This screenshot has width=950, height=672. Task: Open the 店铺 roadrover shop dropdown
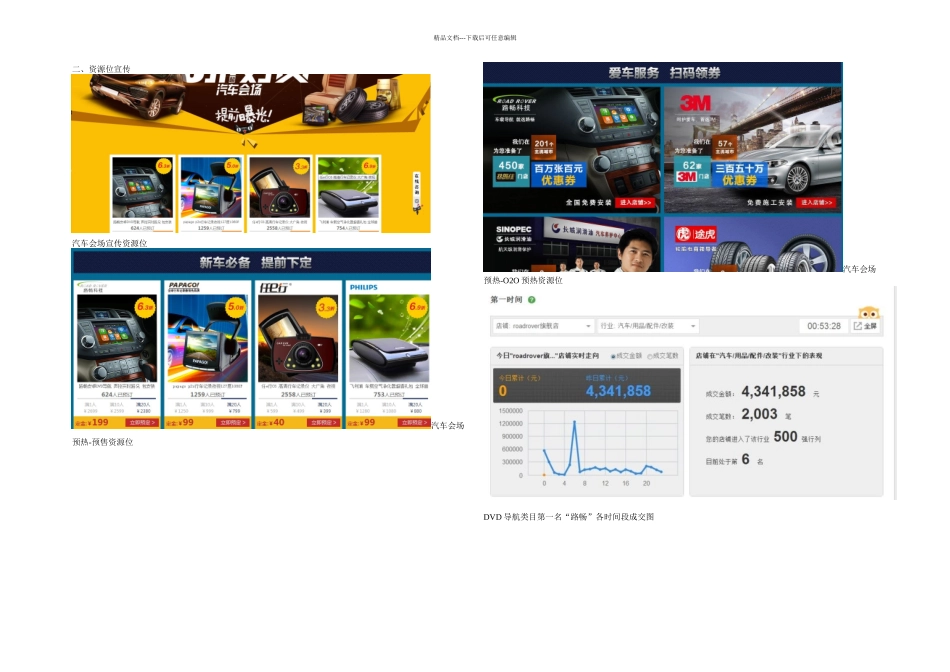[543, 326]
